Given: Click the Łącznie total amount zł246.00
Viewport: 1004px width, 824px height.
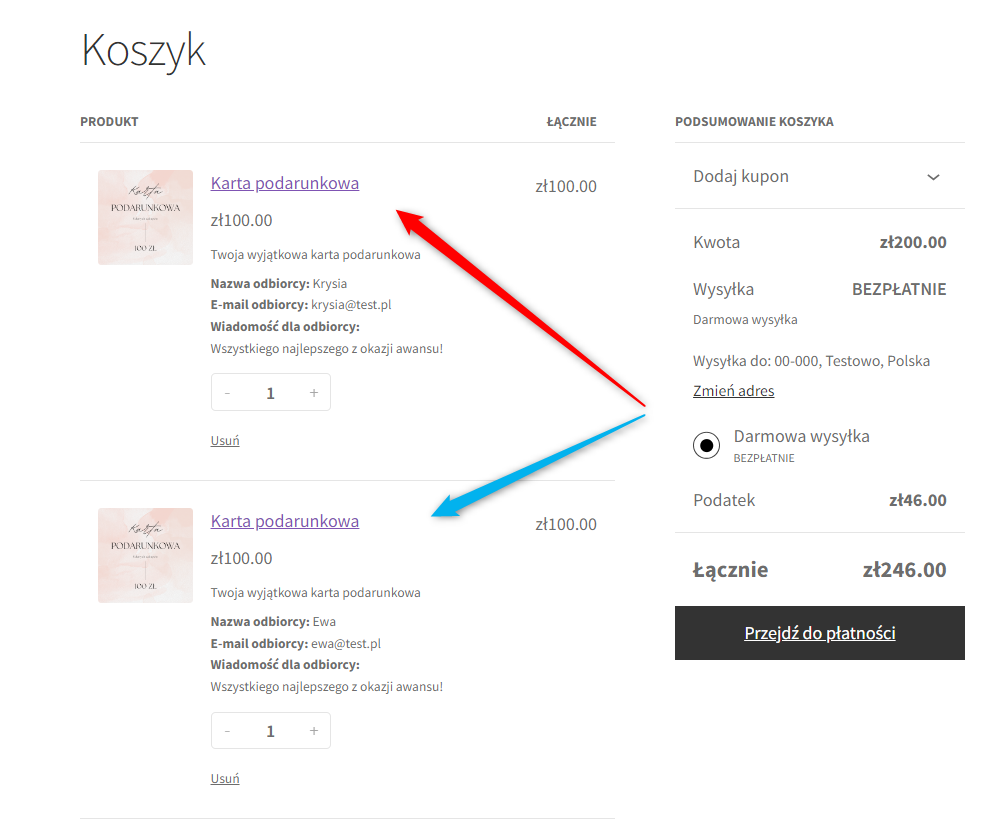Looking at the screenshot, I should (904, 570).
